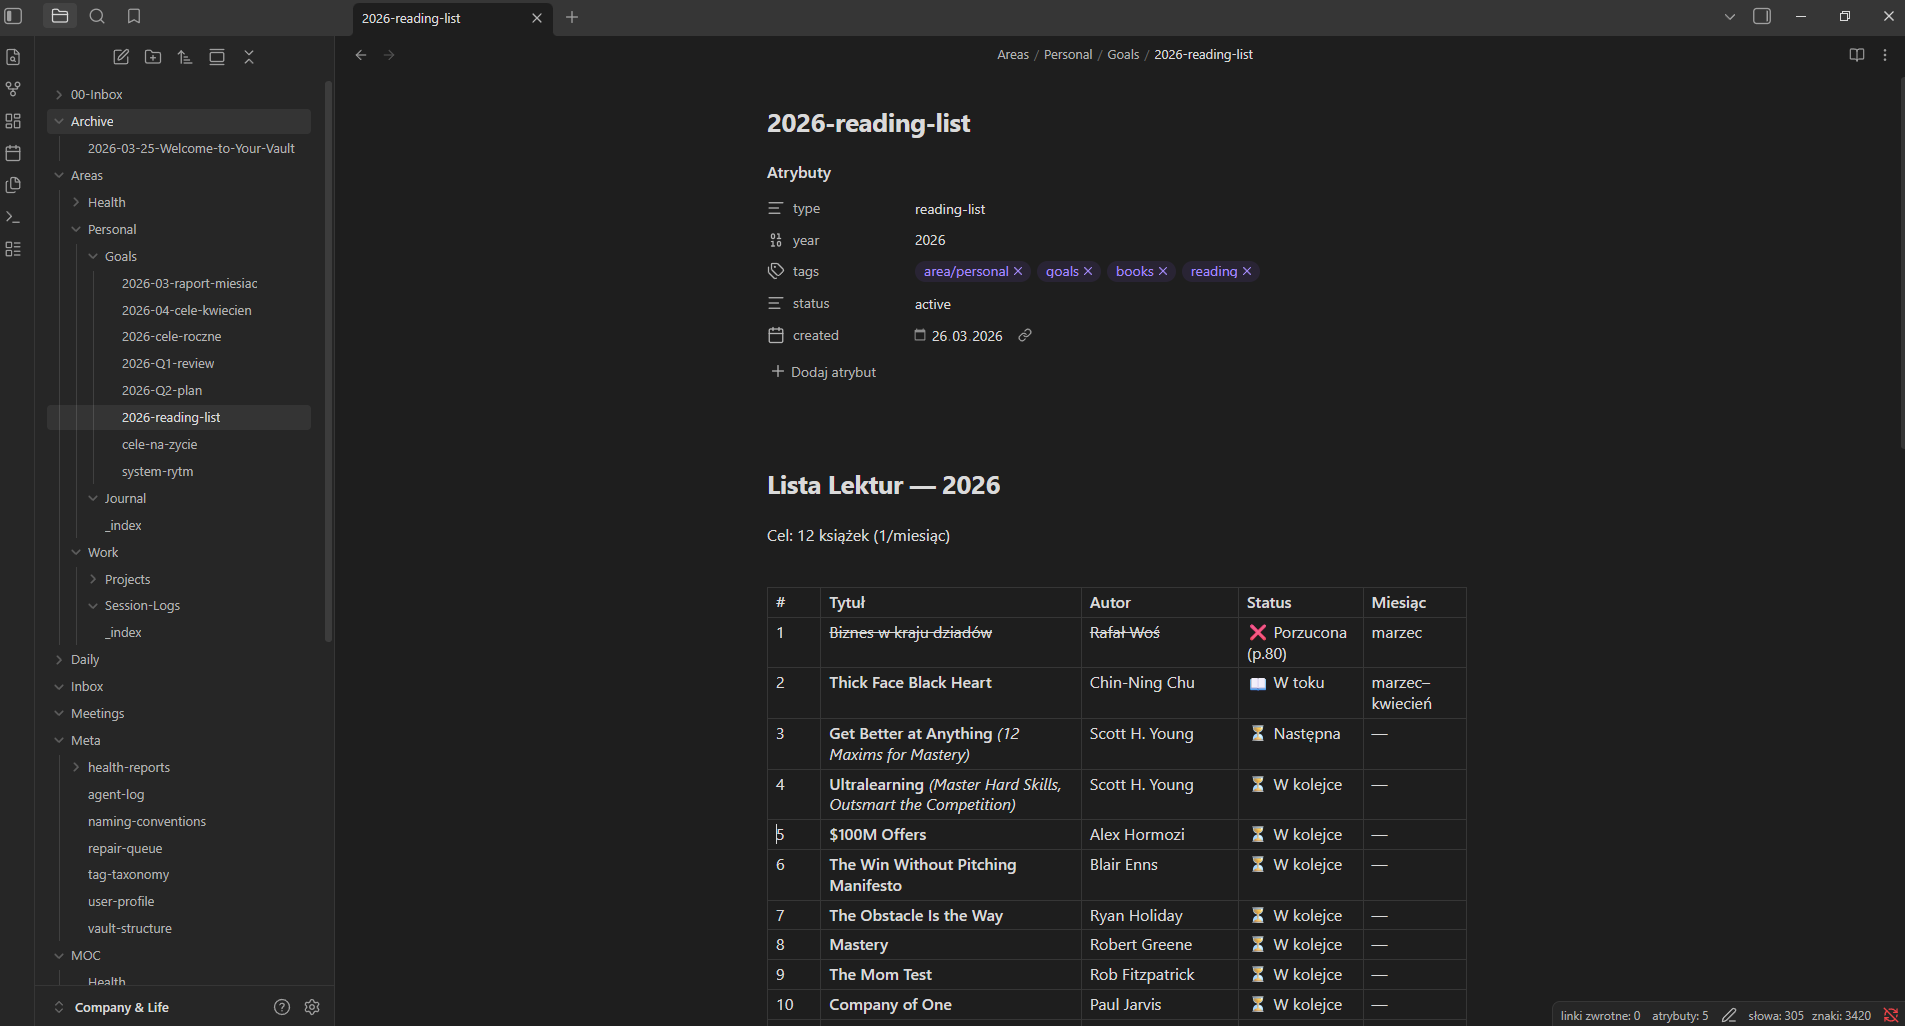The image size is (1905, 1026).
Task: Change file explorer sort order
Action: pyautogui.click(x=185, y=57)
